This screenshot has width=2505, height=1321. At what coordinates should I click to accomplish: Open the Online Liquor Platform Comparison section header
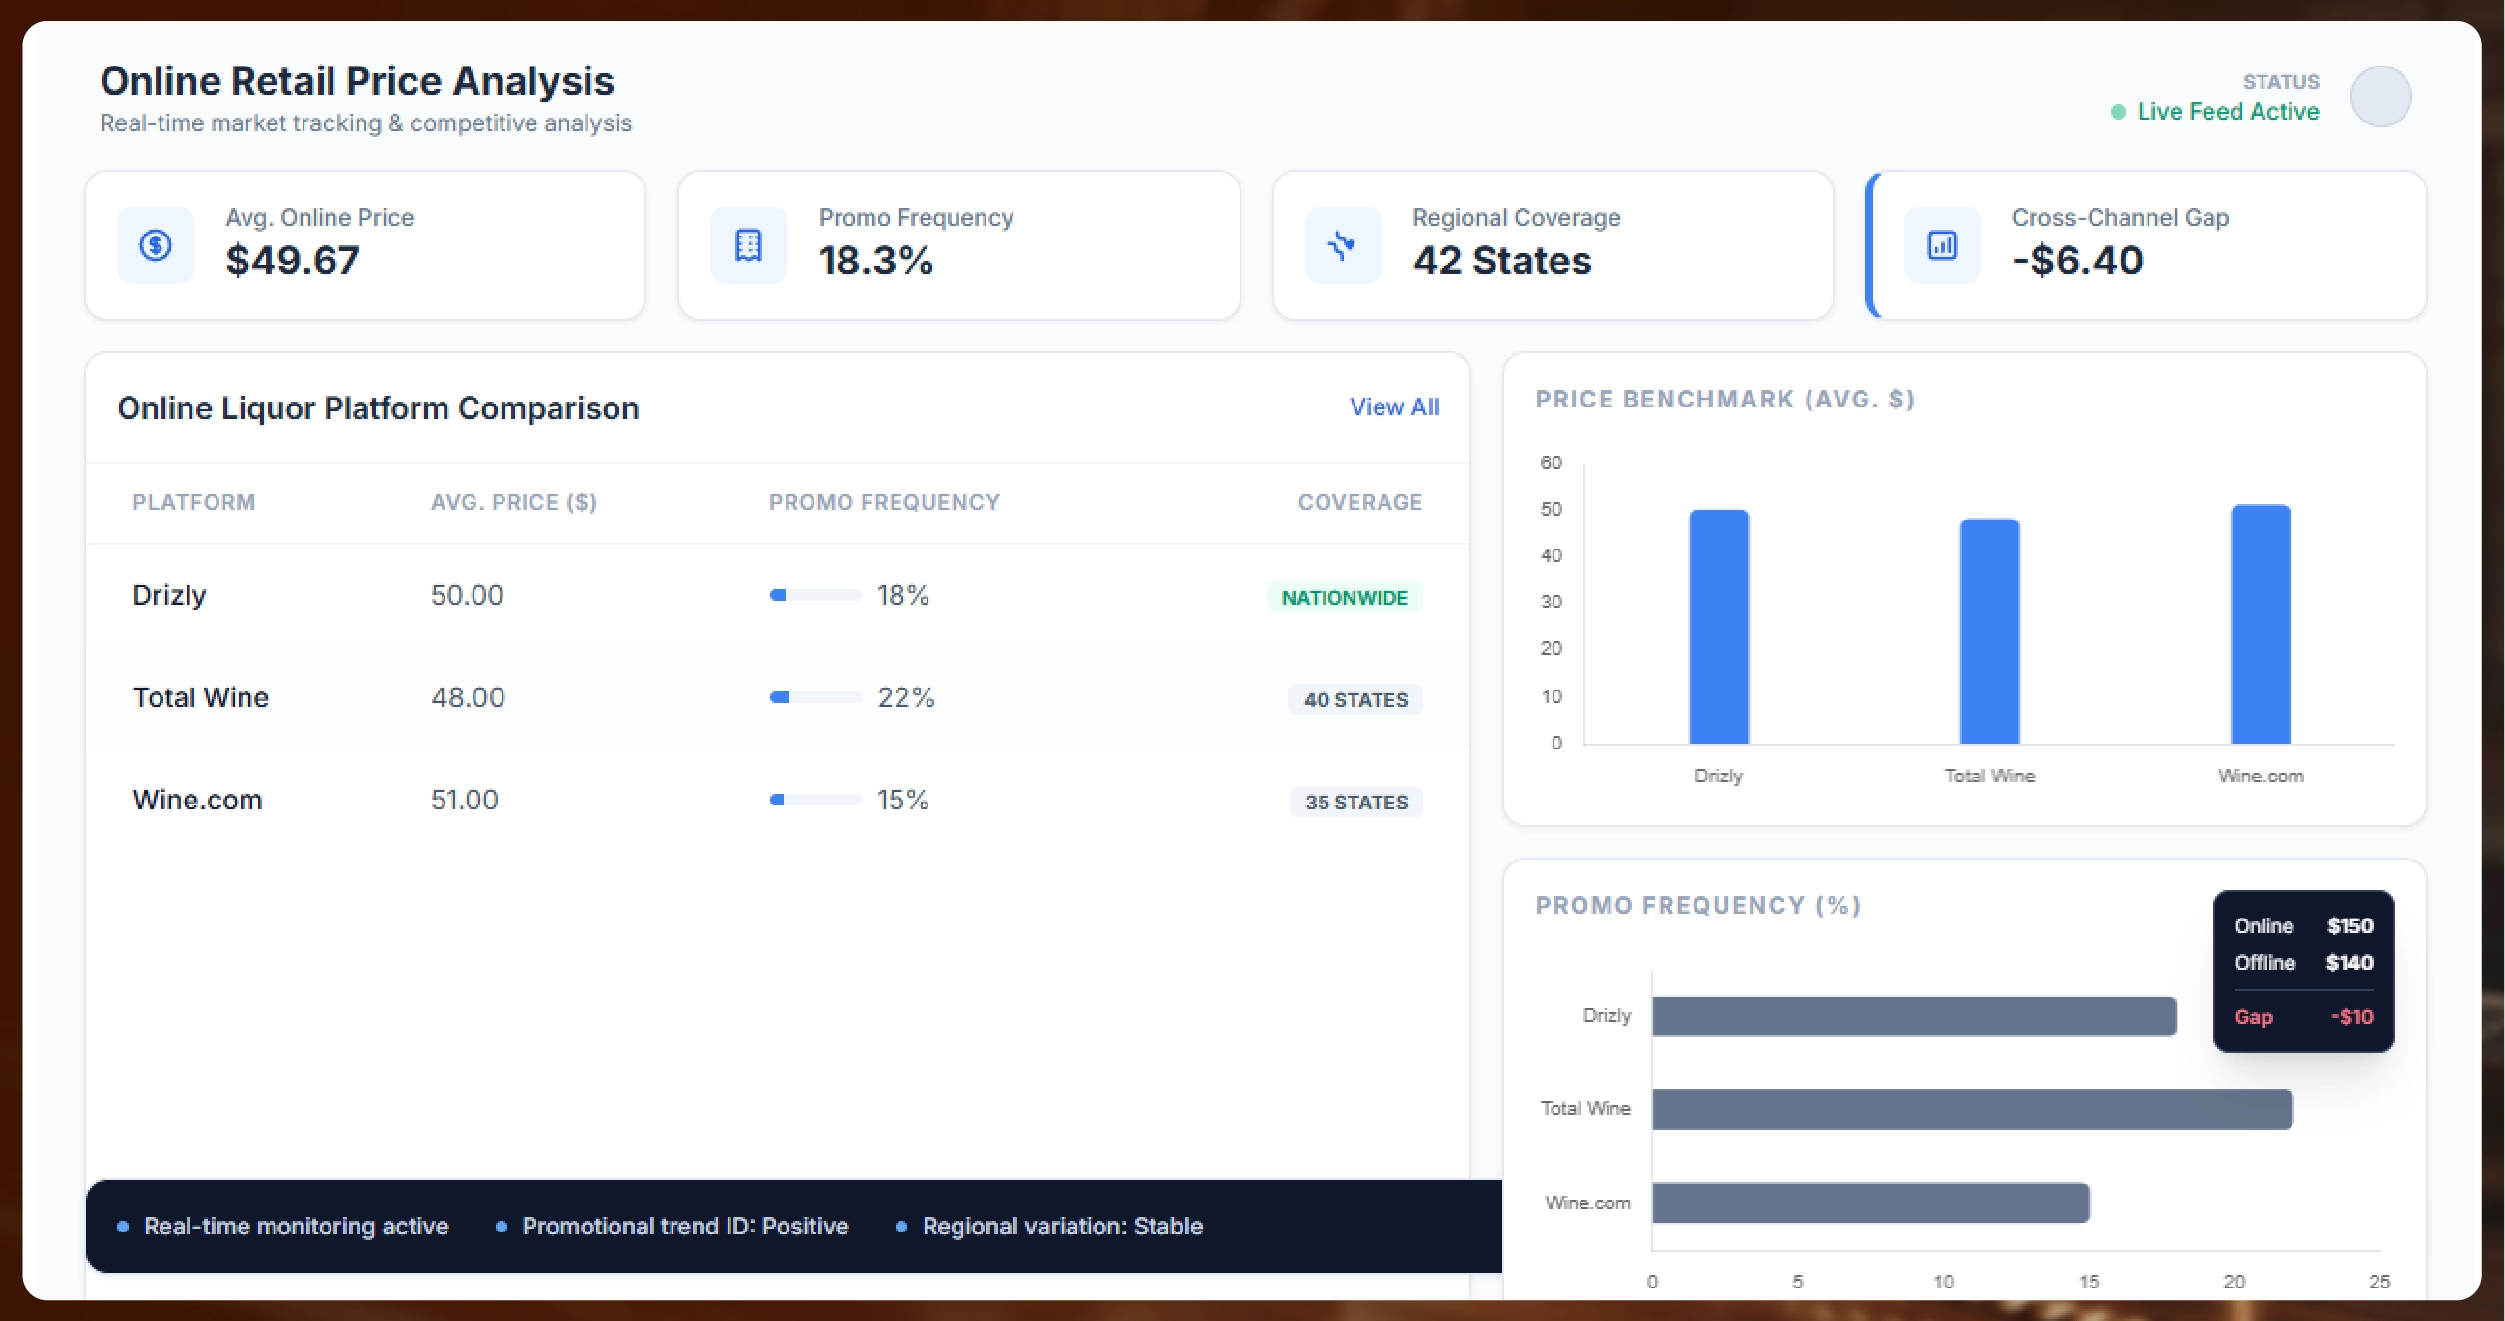click(378, 407)
